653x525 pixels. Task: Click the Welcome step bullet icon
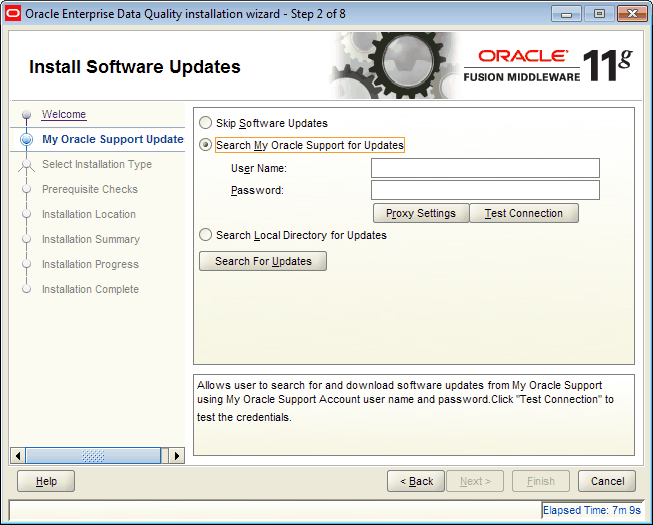point(27,114)
